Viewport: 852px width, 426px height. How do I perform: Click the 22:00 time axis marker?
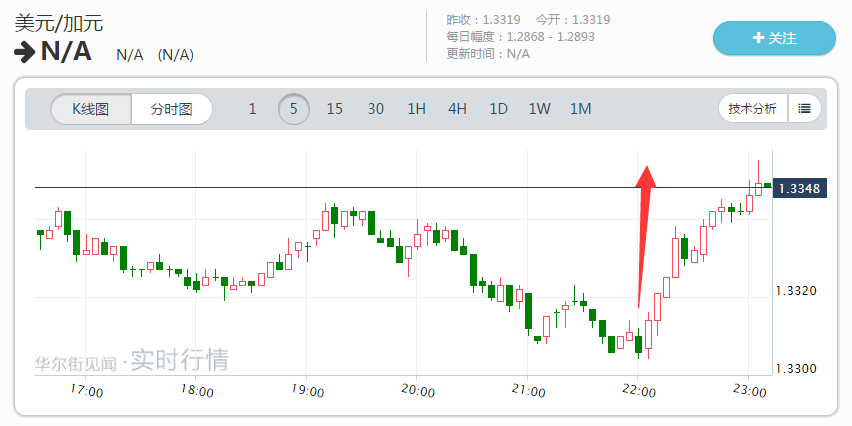pos(638,391)
